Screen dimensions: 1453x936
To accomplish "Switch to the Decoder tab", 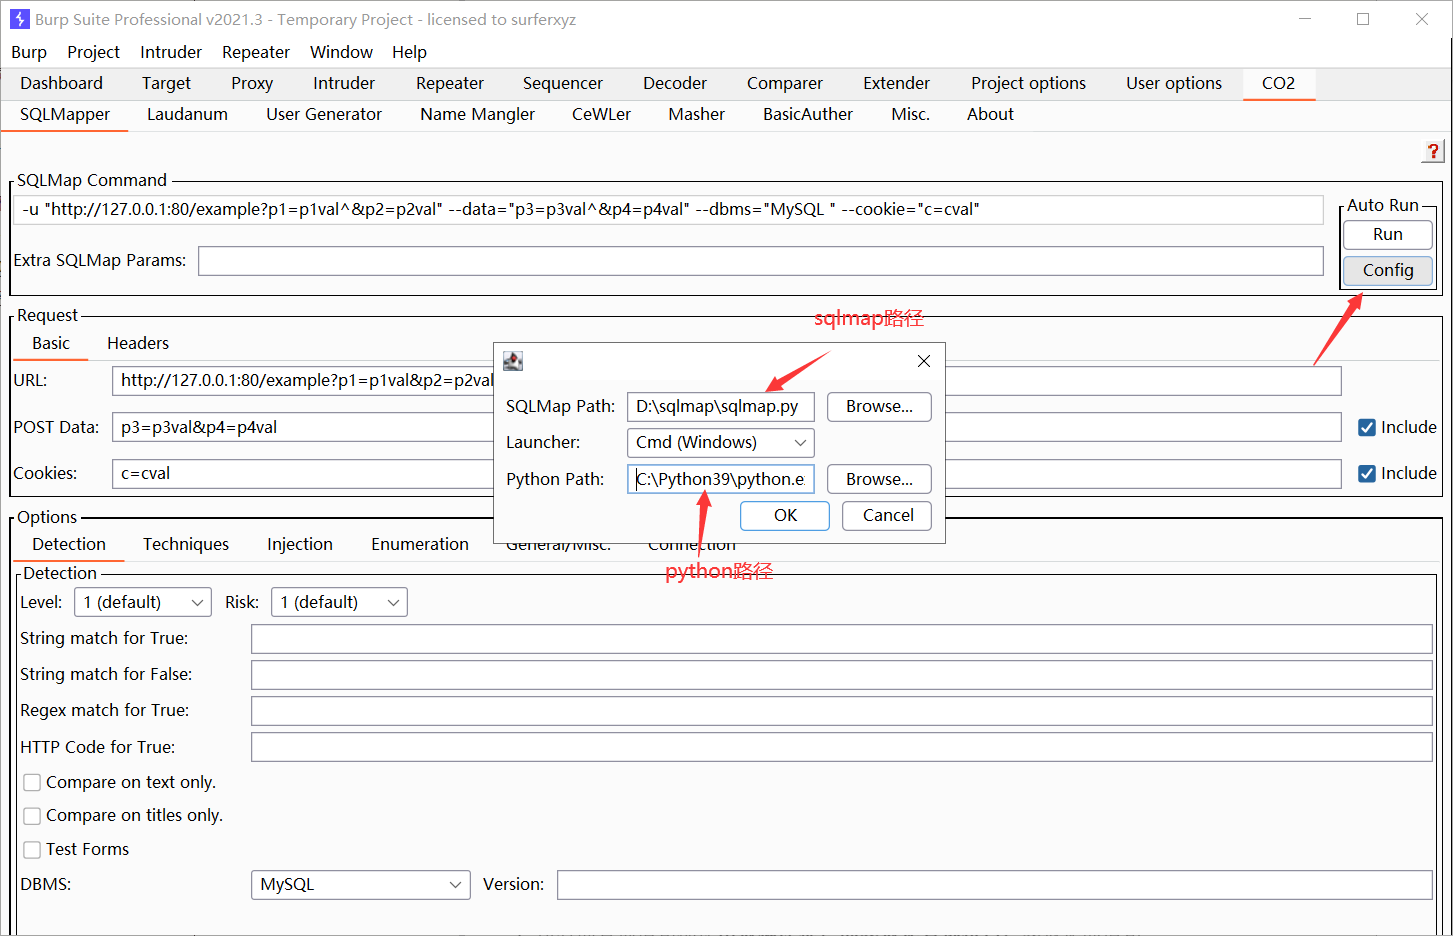I will coord(675,83).
